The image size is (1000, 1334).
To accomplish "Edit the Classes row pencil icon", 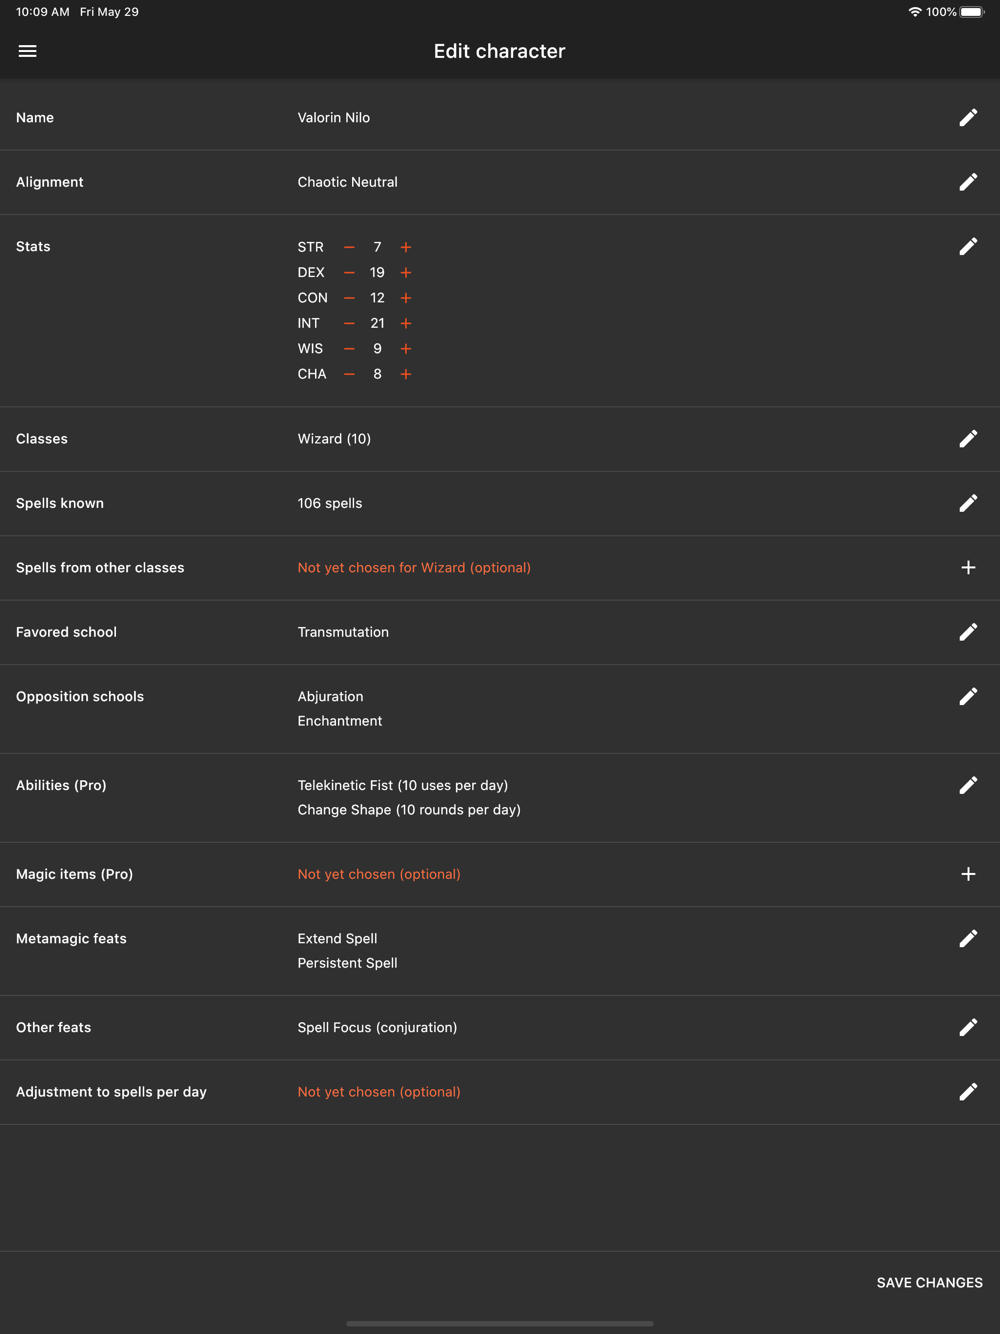I will pyautogui.click(x=968, y=439).
